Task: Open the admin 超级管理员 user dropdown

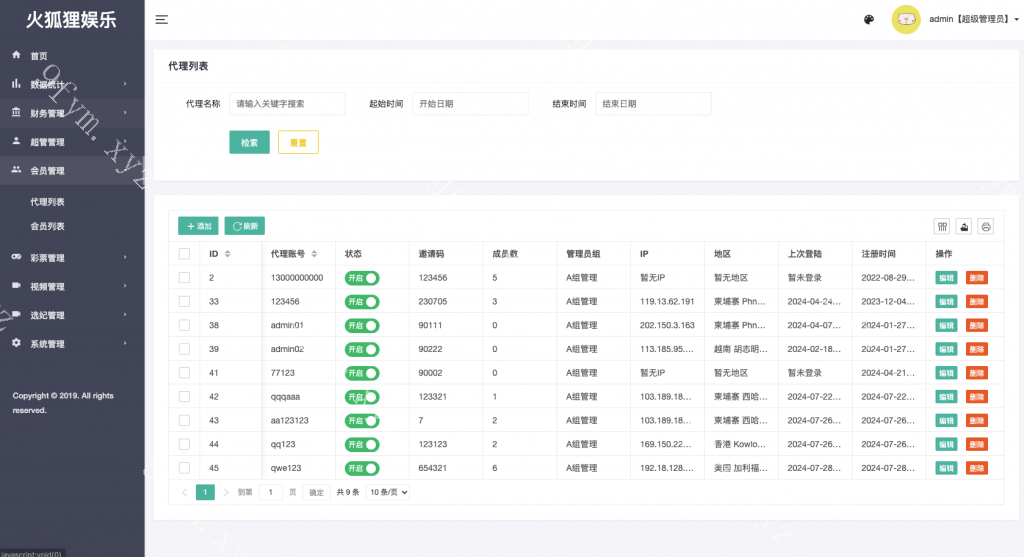Action: pyautogui.click(x=974, y=20)
